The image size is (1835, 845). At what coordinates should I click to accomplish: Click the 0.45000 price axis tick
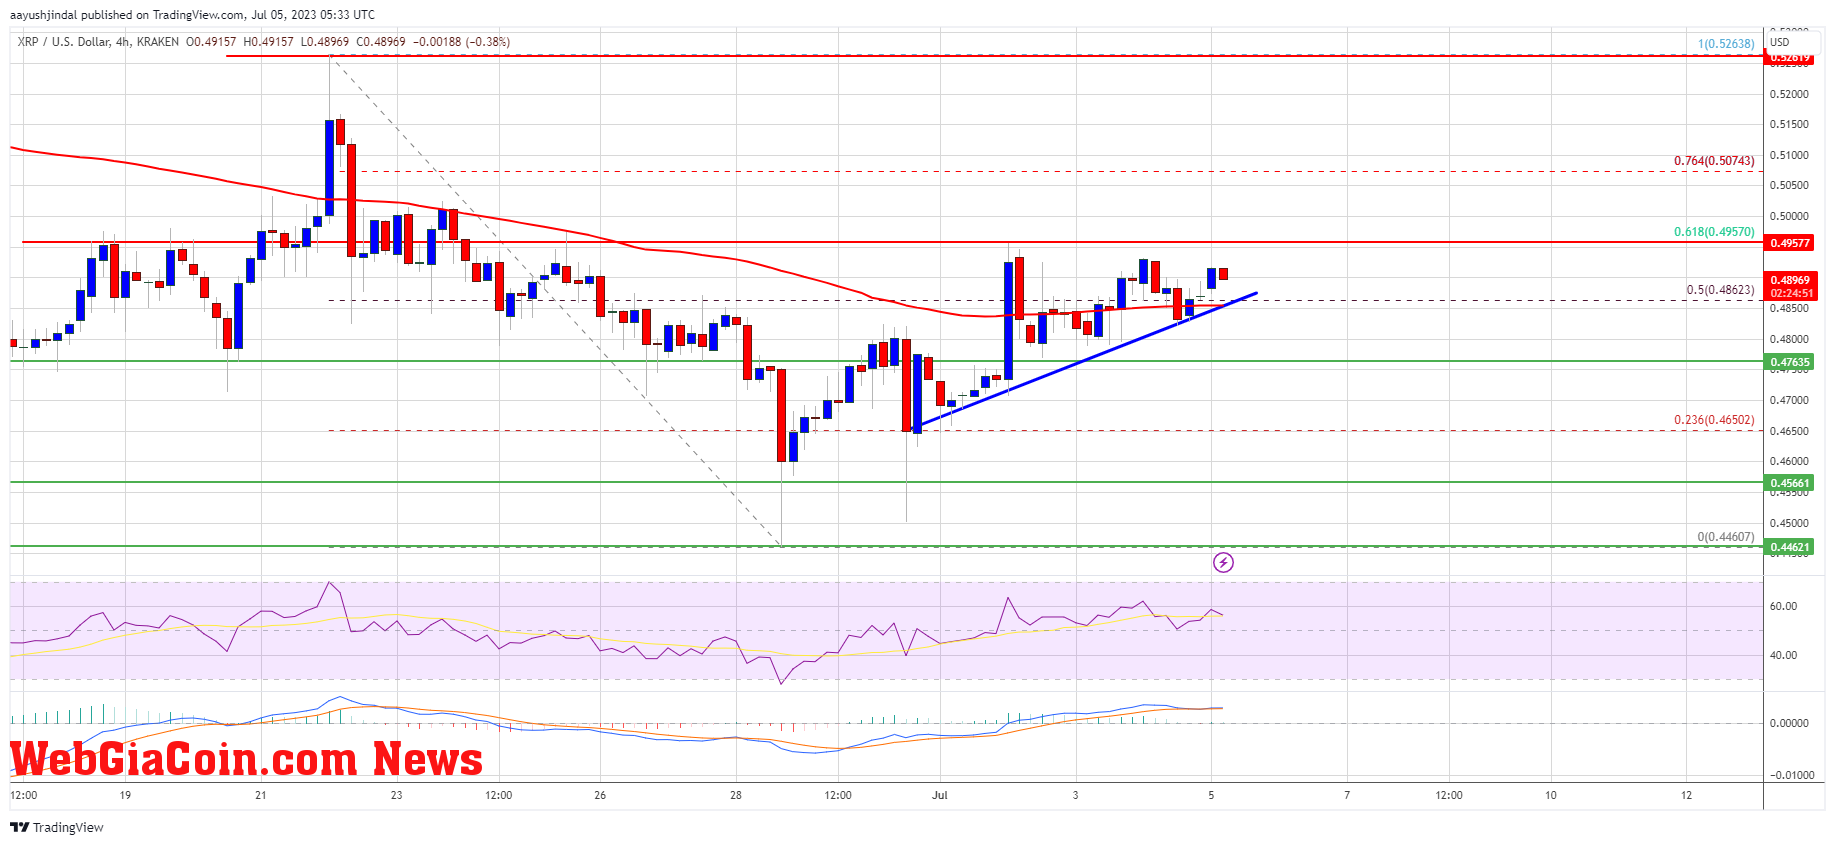[1789, 523]
